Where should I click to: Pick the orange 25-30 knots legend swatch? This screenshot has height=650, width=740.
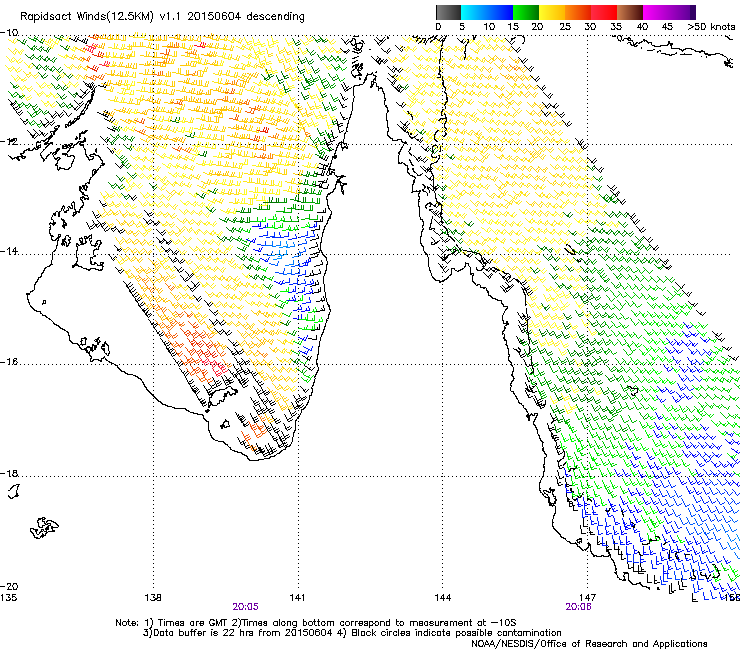[x=578, y=12]
